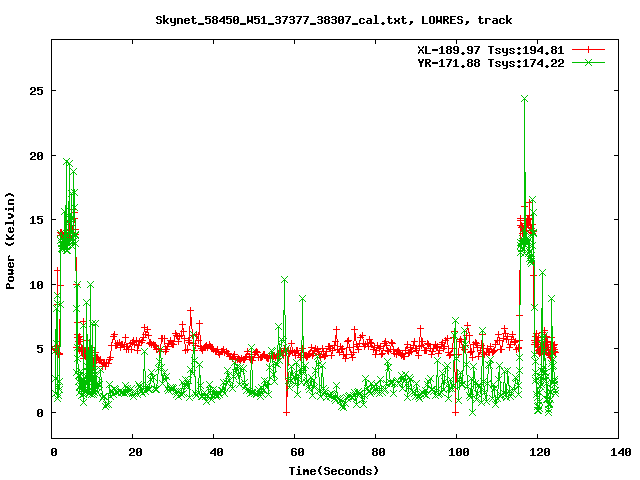Click the tallest green peak data point near 24 Kelvin

524,98
